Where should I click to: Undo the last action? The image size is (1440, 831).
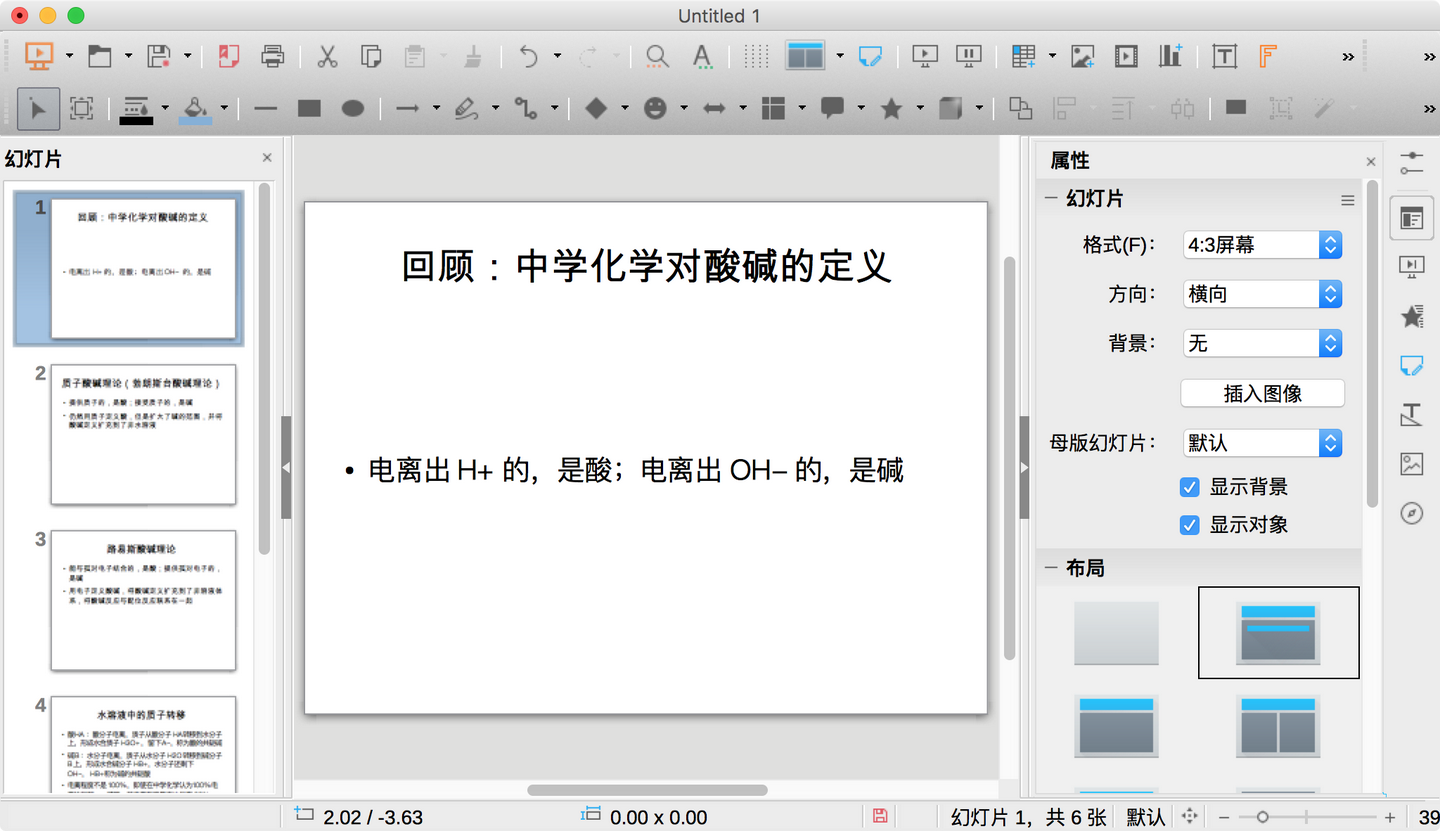tap(528, 56)
